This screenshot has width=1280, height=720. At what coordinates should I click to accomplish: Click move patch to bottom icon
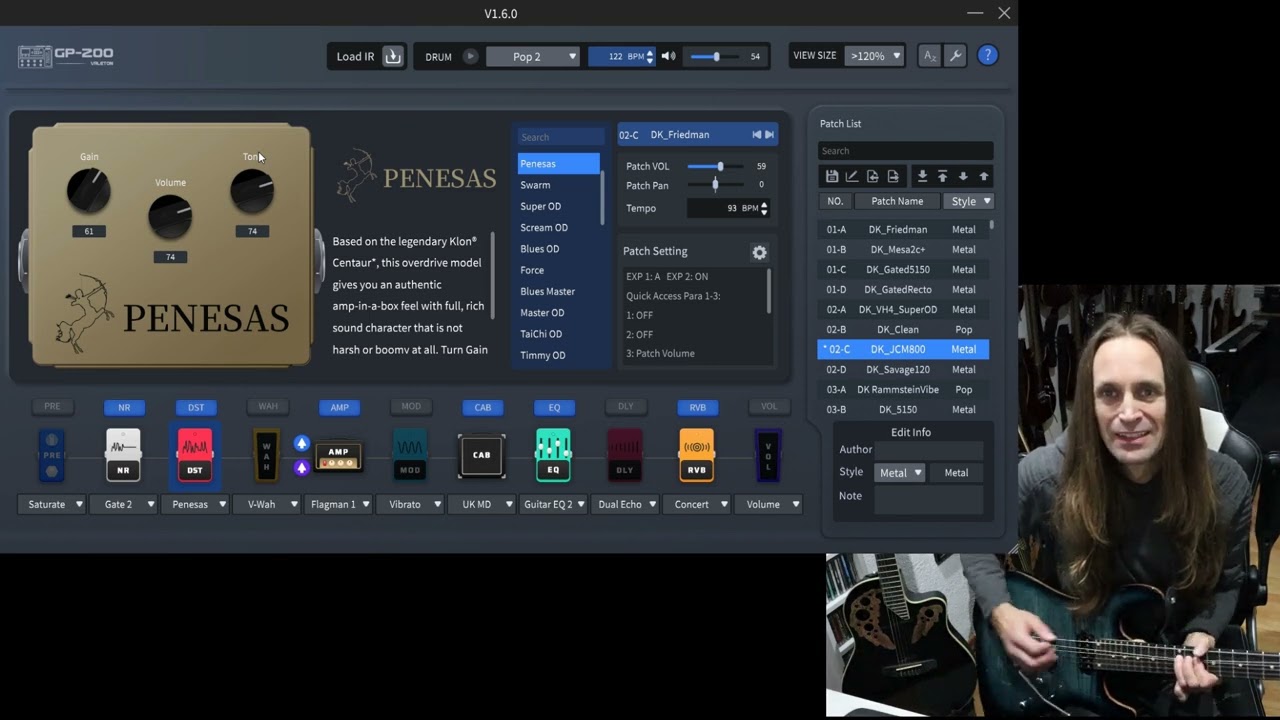(922, 176)
